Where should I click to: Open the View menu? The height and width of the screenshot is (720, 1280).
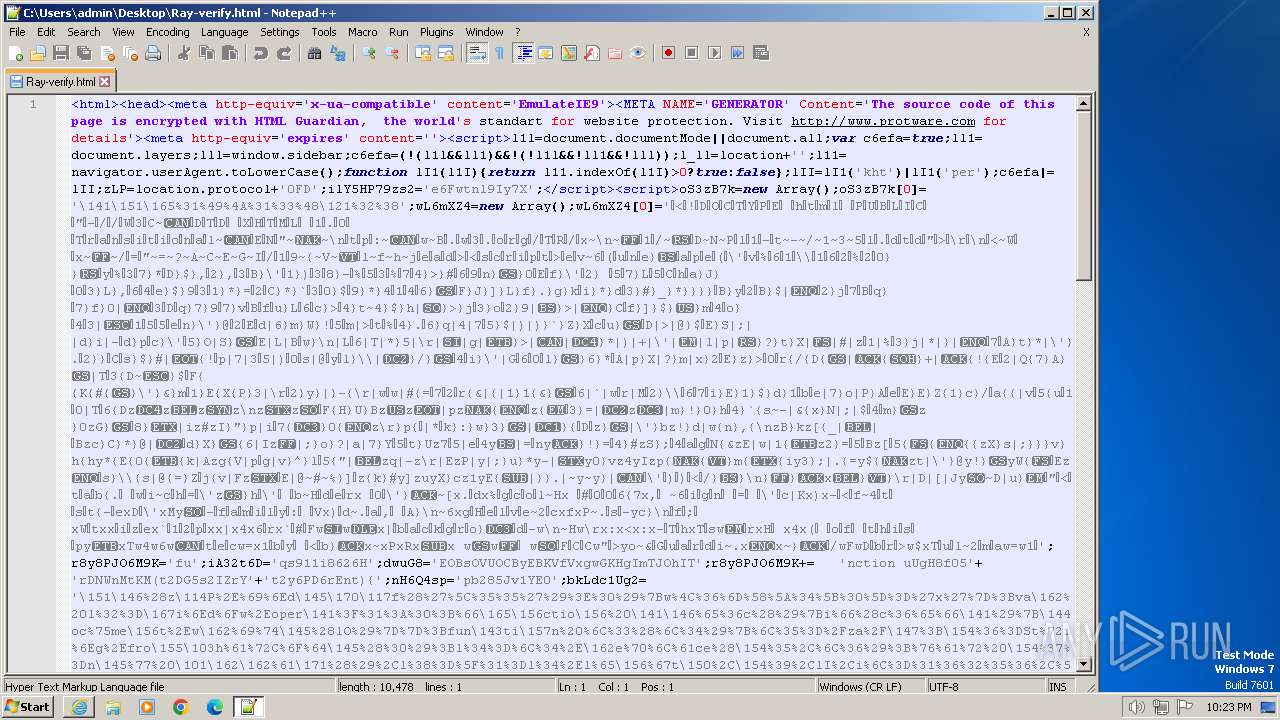pyautogui.click(x=123, y=32)
